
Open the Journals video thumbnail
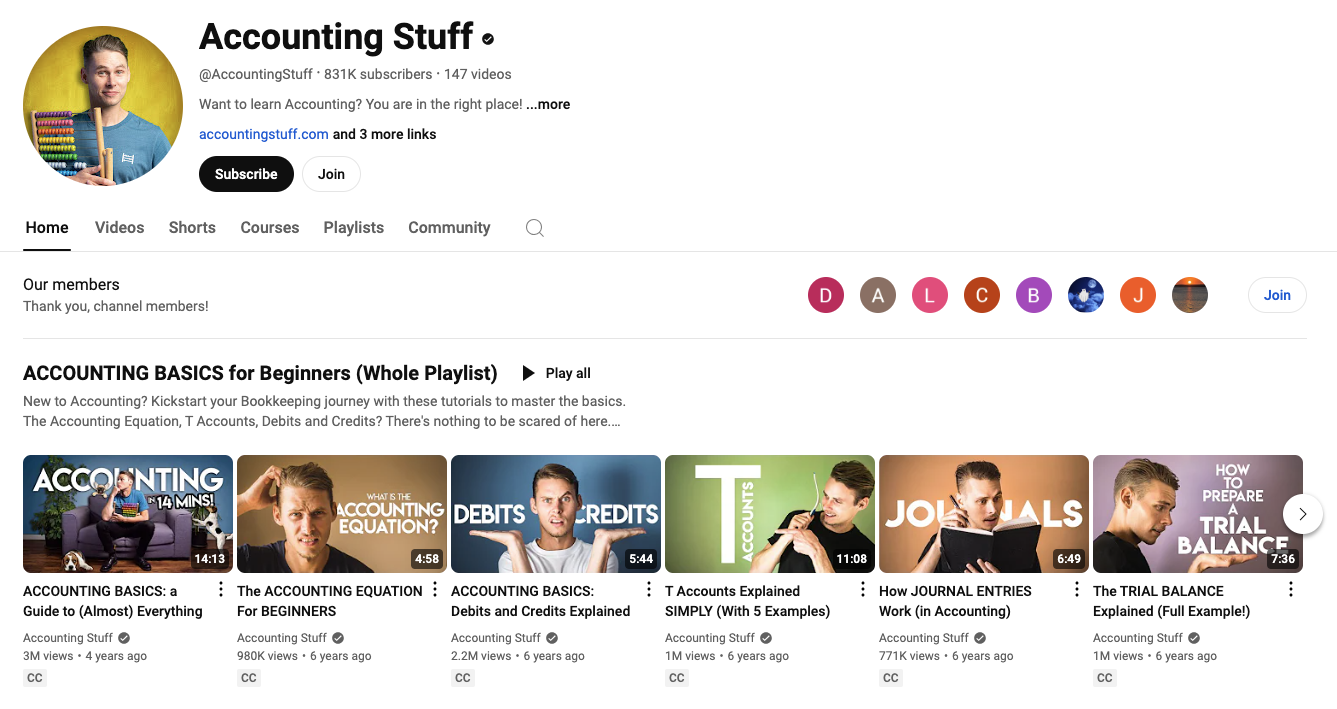click(x=984, y=514)
